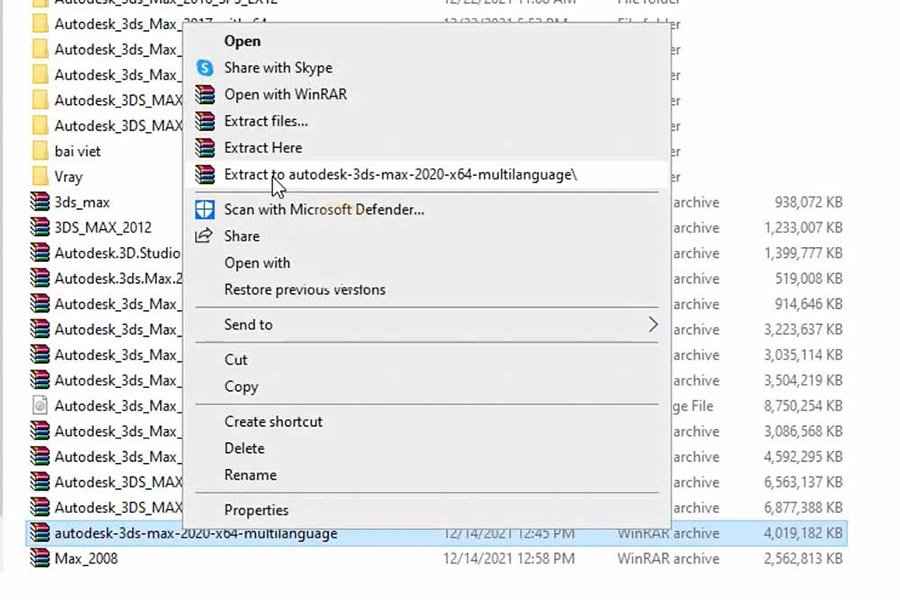Click the Skype icon in the context menu
Image resolution: width=900 pixels, height=600 pixels.
coord(205,68)
